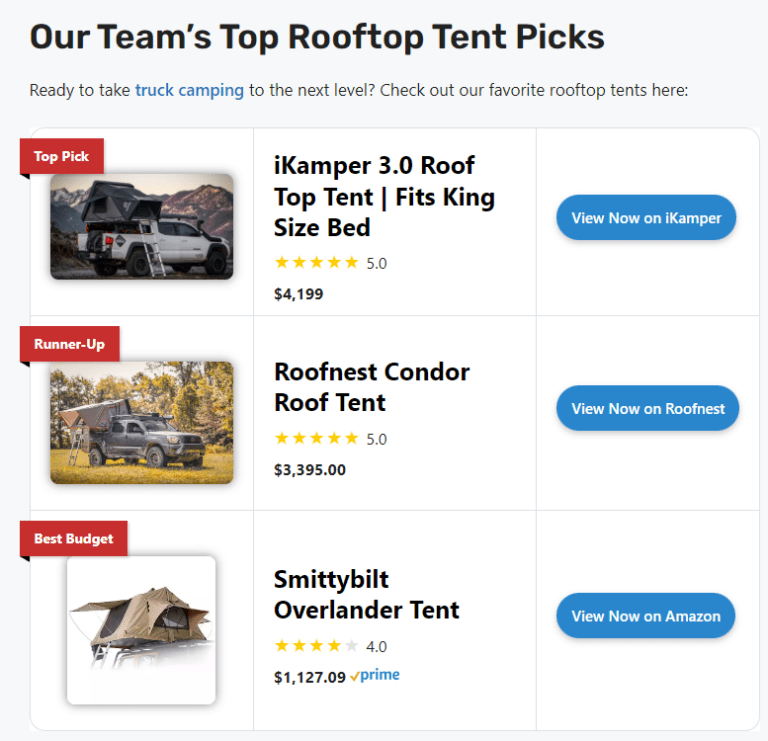The width and height of the screenshot is (768, 741).
Task: Click the Smittybilt four-star rating
Action: tap(316, 646)
